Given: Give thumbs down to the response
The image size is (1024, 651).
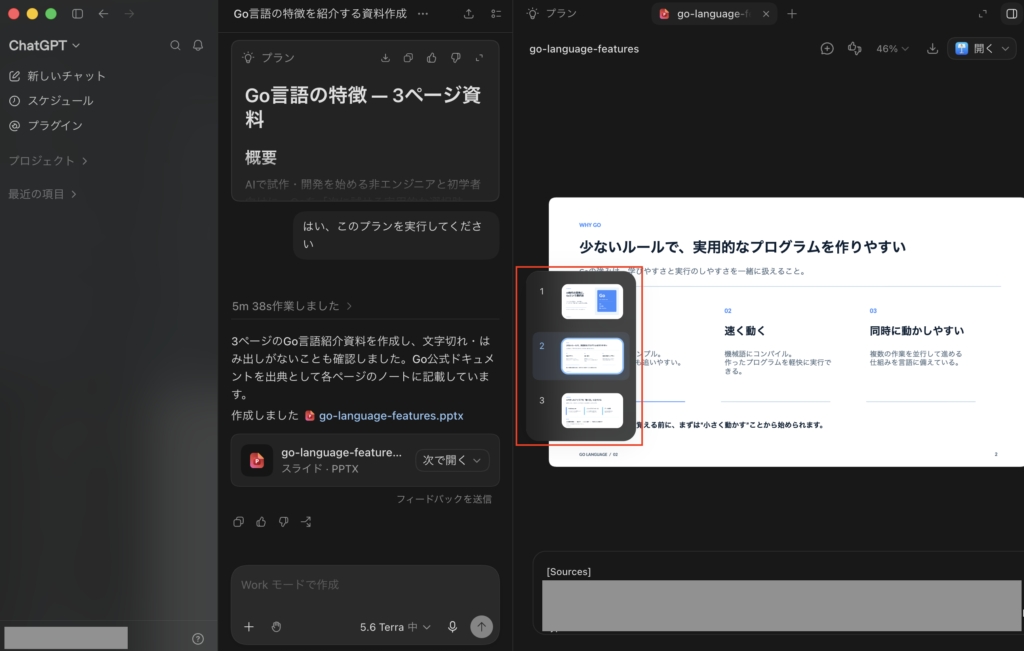Looking at the screenshot, I should click(283, 522).
